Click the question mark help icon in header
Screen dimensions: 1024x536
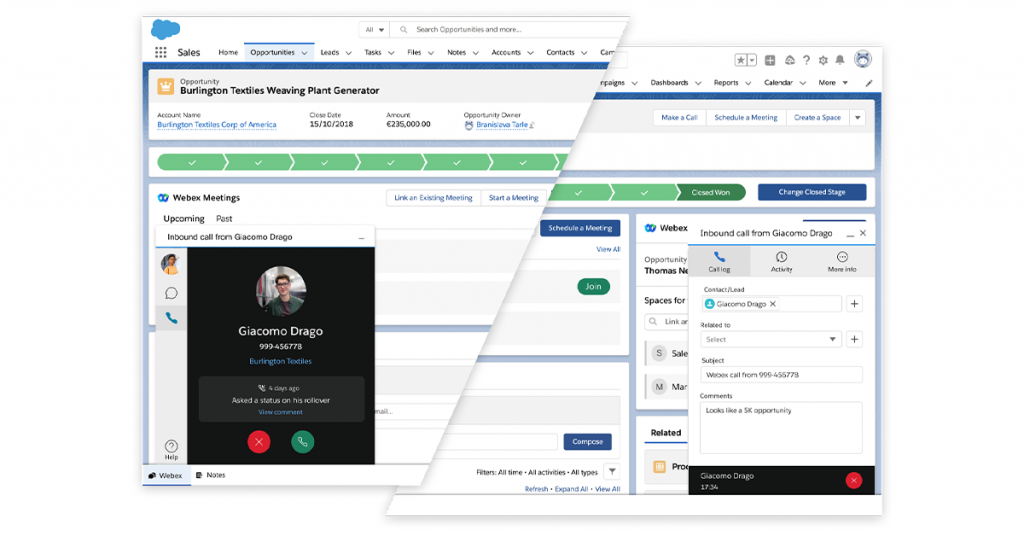point(807,60)
